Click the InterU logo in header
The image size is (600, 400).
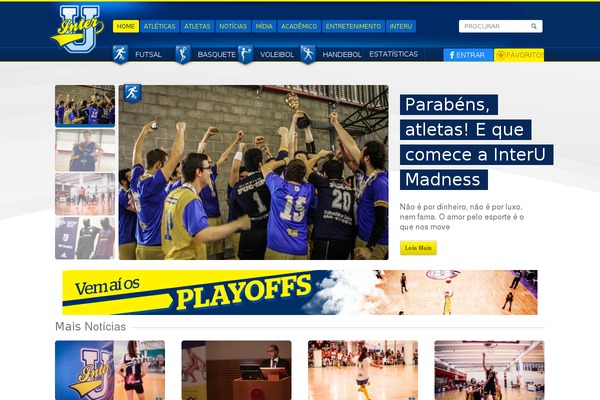tap(78, 29)
